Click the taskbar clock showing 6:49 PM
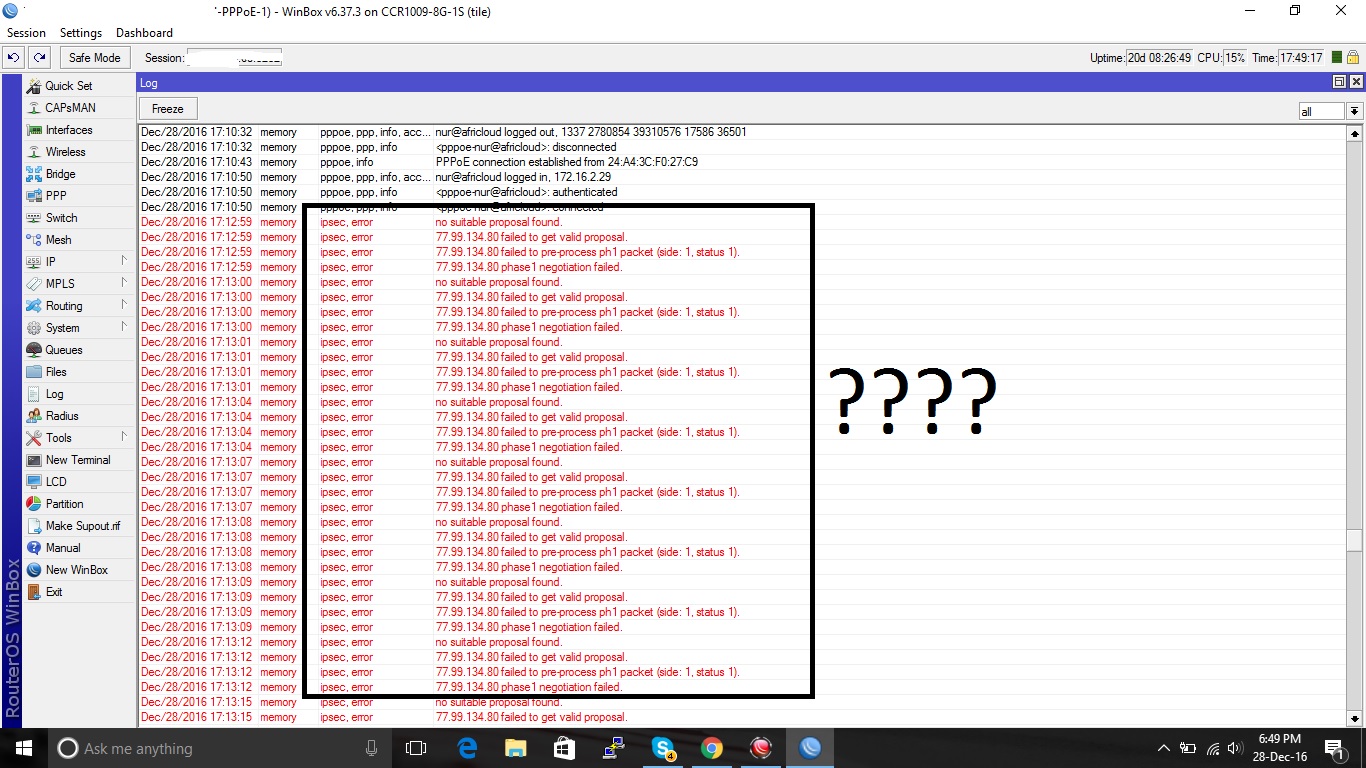The width and height of the screenshot is (1366, 768). (x=1279, y=747)
